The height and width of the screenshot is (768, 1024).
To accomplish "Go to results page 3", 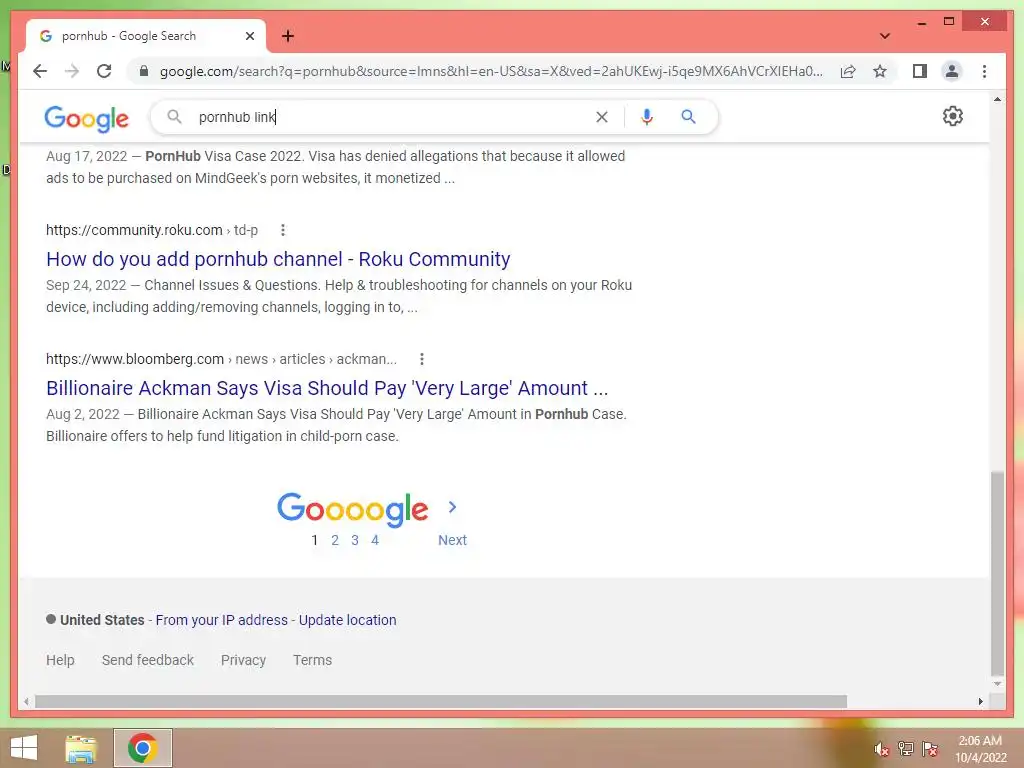I will [x=355, y=540].
